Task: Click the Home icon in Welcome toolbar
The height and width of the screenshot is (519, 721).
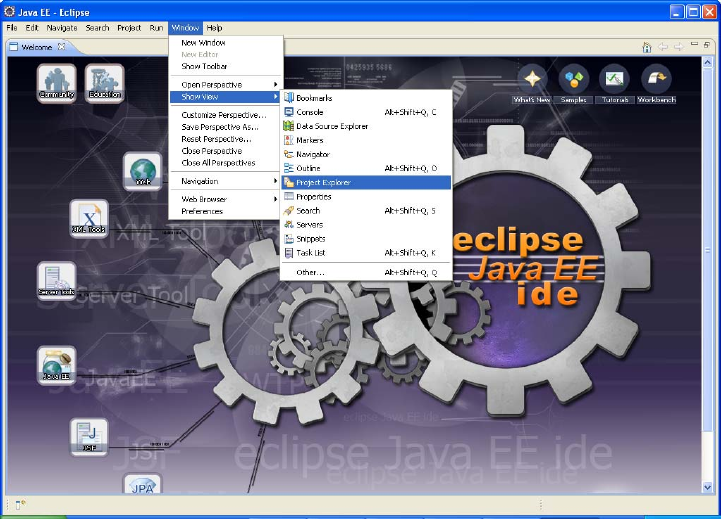Action: click(x=647, y=47)
